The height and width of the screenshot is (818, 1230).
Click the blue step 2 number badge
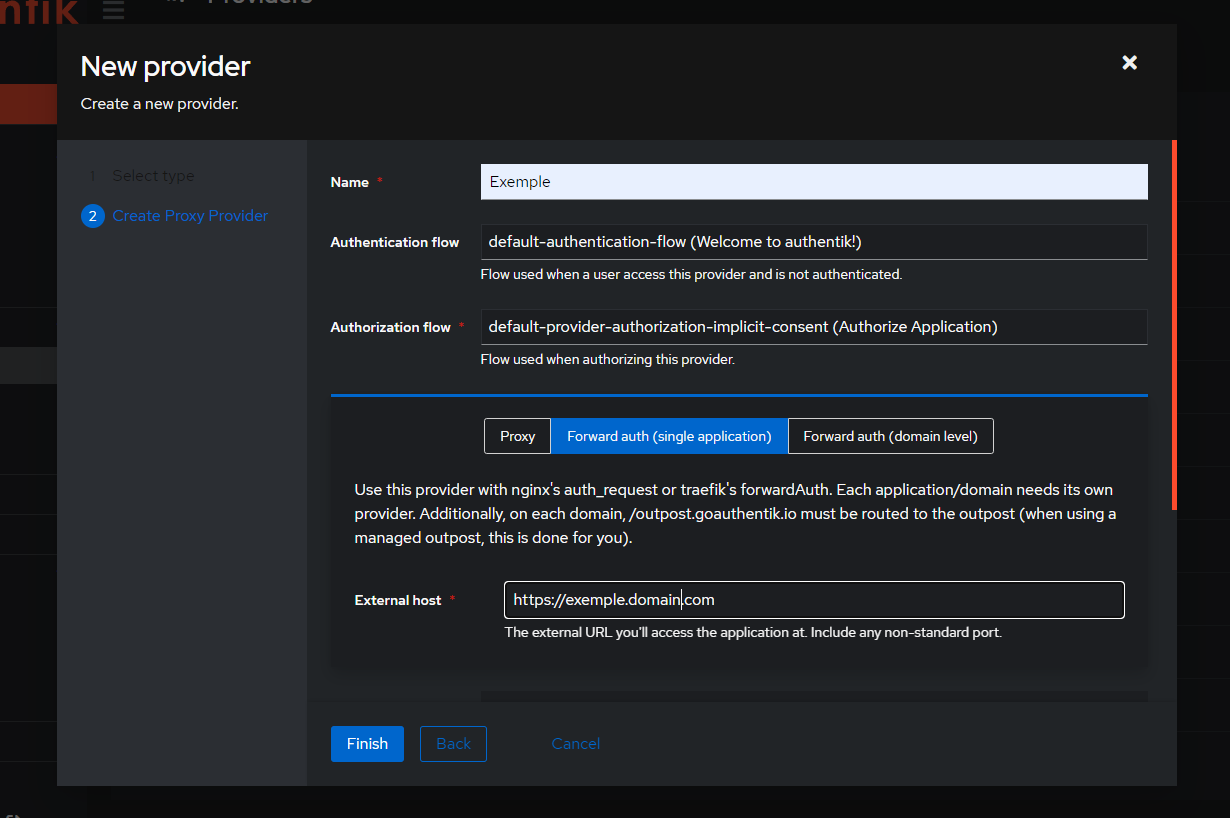point(93,216)
